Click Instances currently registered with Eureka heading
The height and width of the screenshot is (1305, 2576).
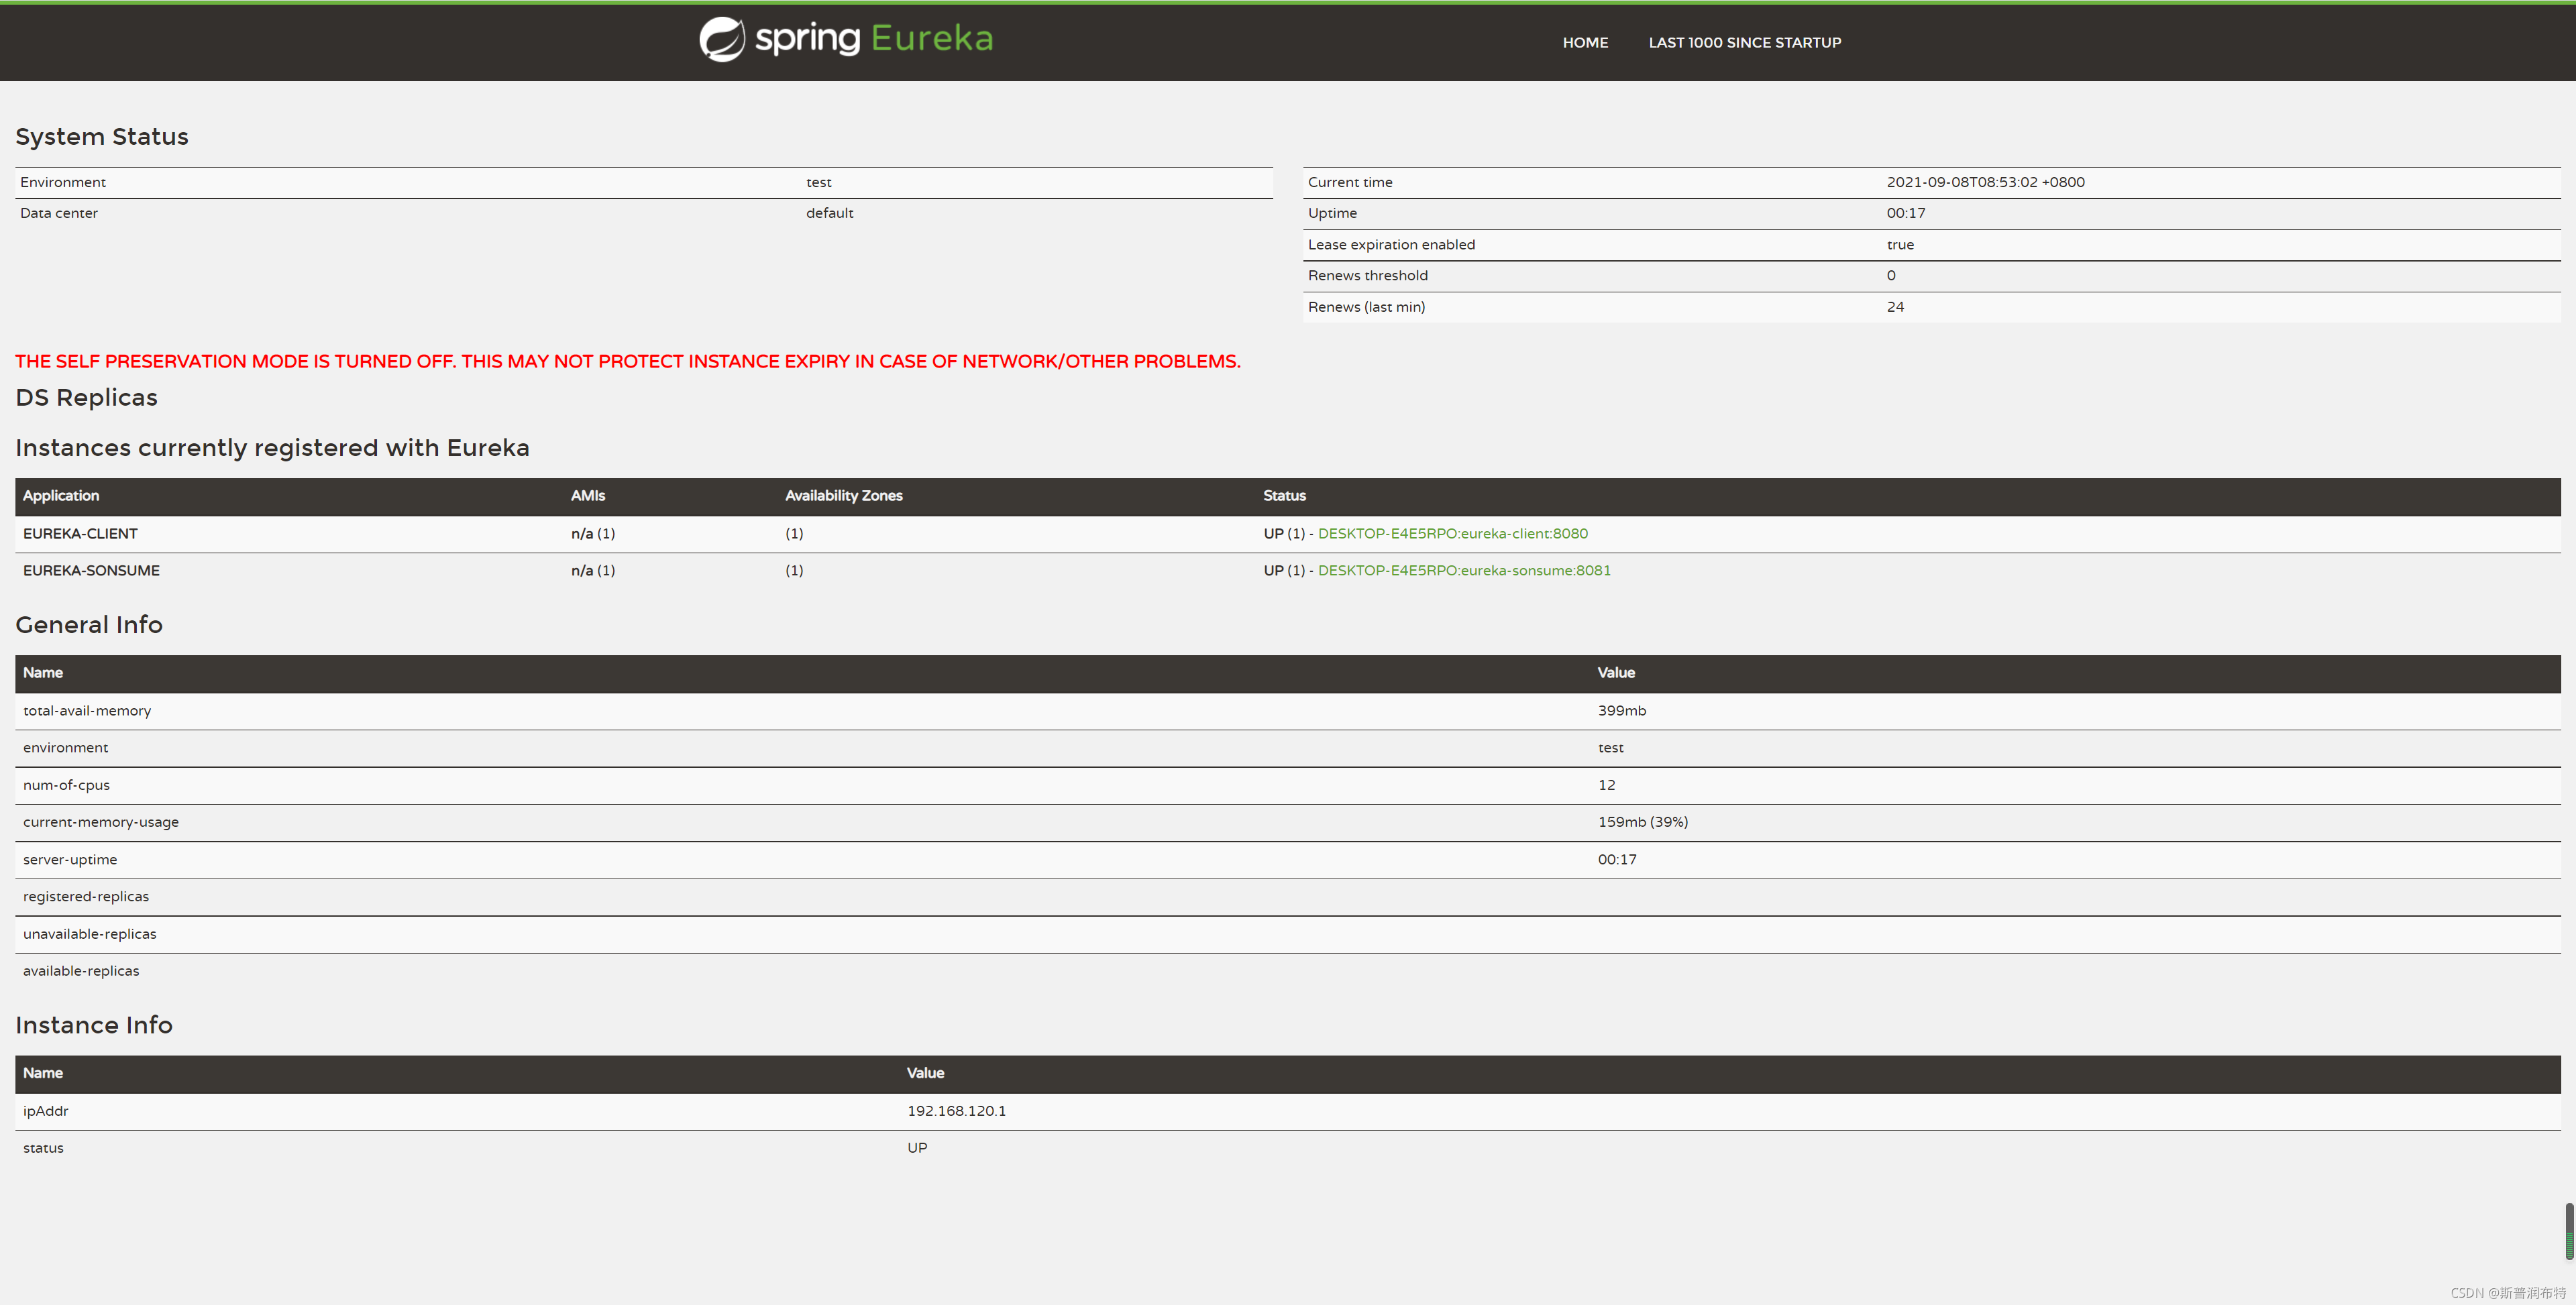coord(272,447)
